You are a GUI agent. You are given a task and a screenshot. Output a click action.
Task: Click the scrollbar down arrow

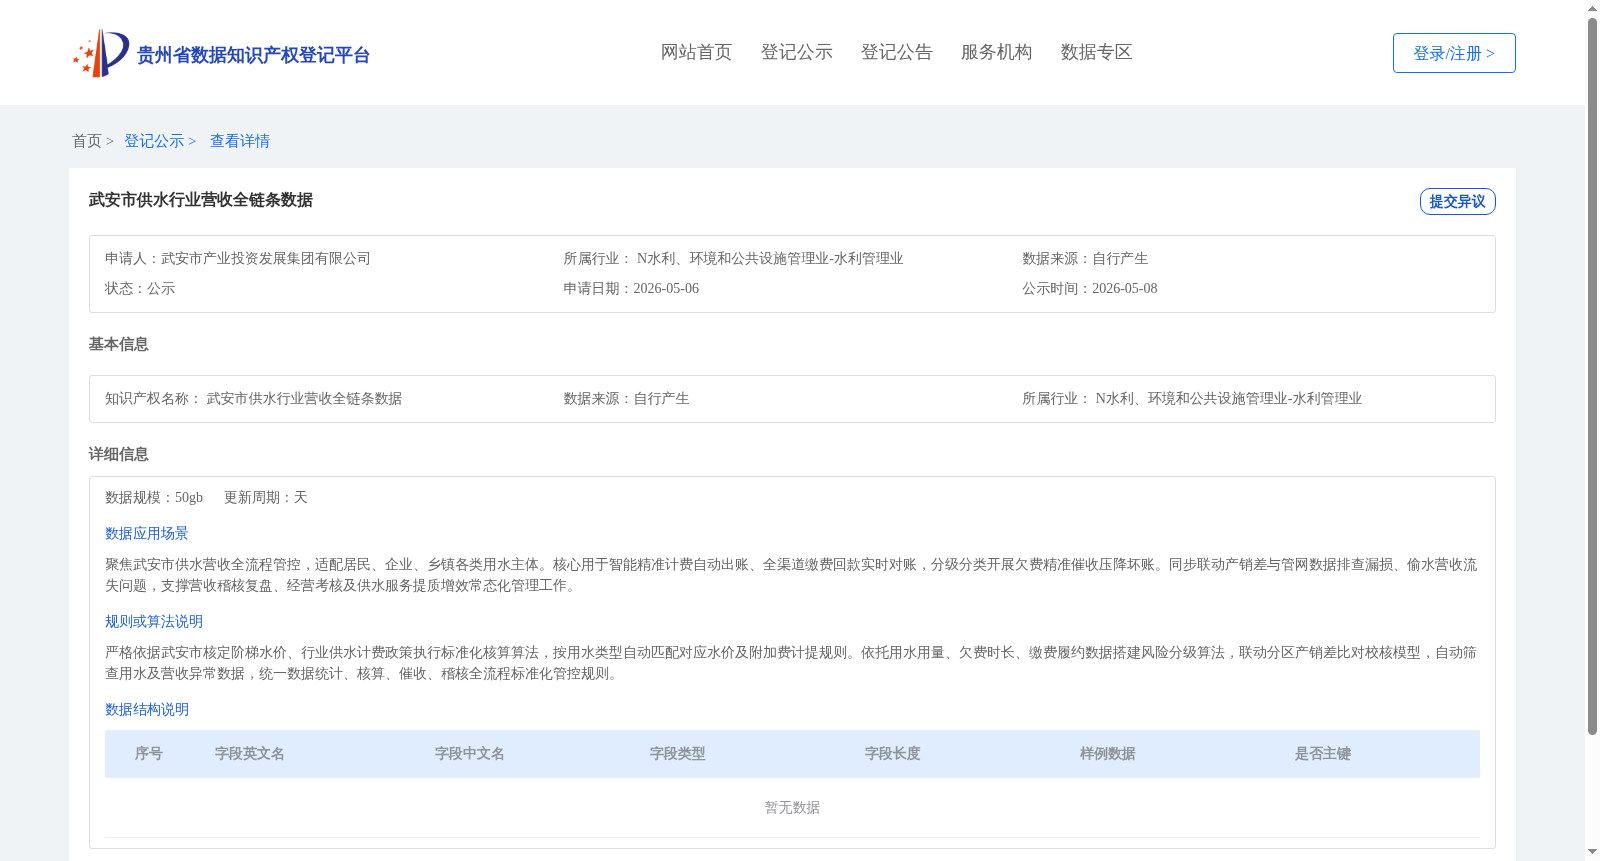coord(1592,852)
